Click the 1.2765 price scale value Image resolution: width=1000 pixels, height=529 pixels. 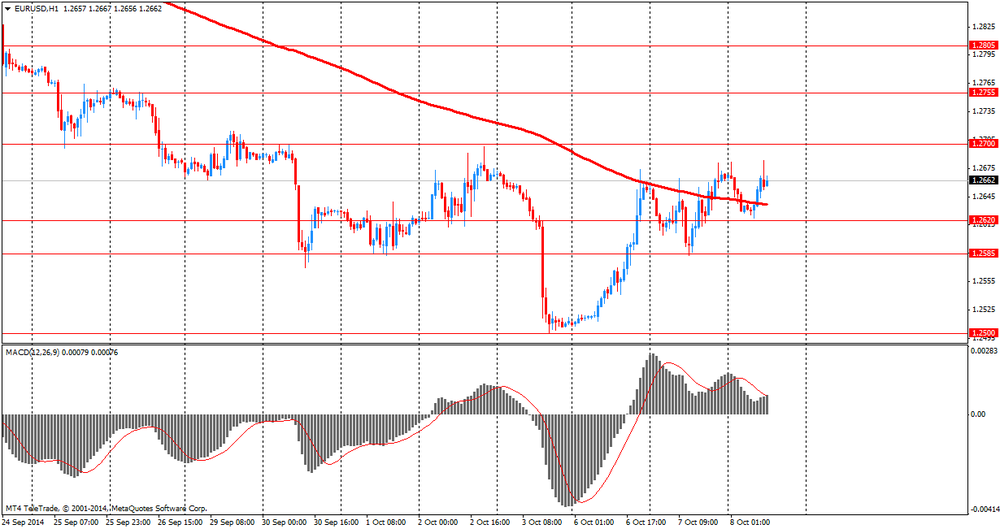[984, 83]
